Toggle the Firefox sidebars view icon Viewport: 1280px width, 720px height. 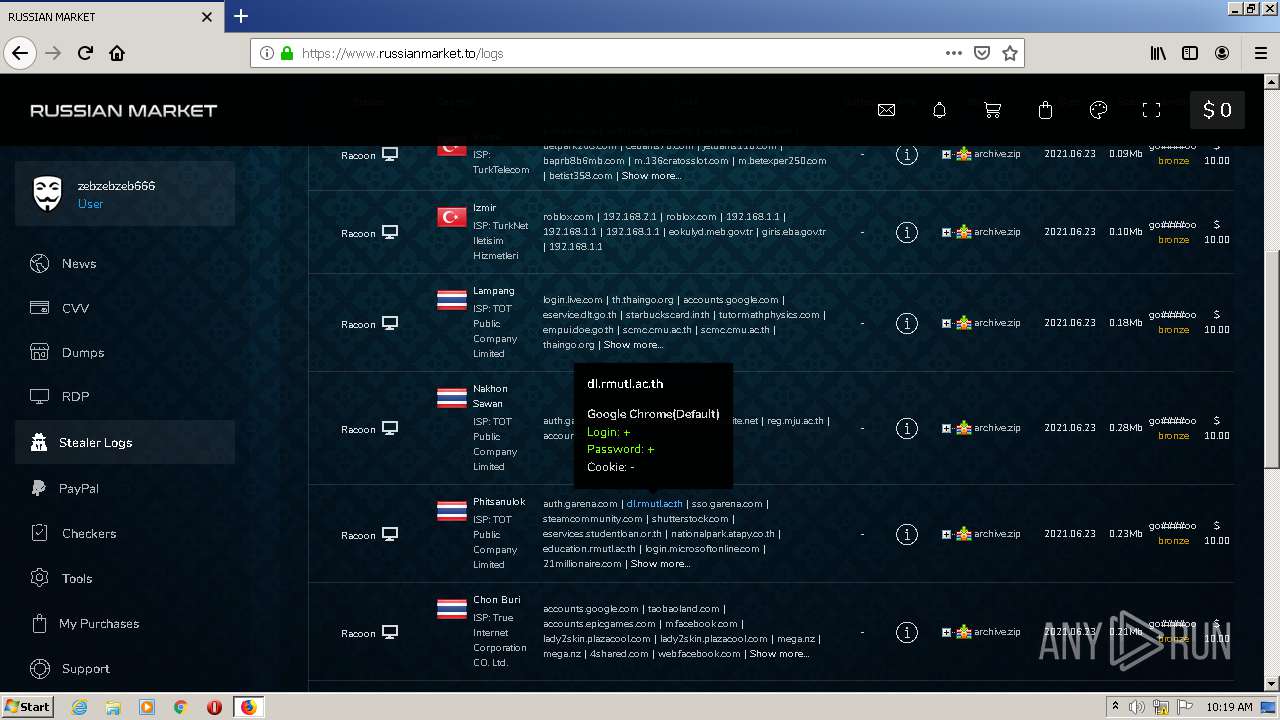coord(1190,53)
